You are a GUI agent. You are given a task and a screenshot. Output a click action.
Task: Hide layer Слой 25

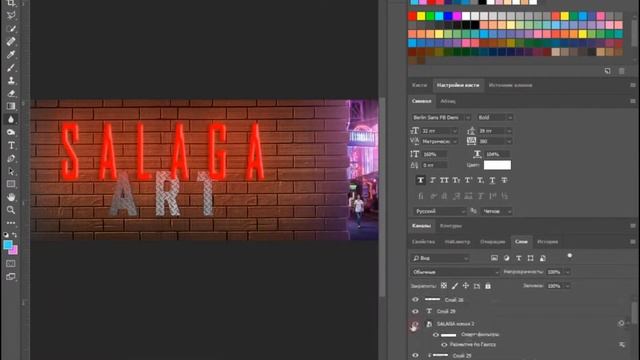415,356
